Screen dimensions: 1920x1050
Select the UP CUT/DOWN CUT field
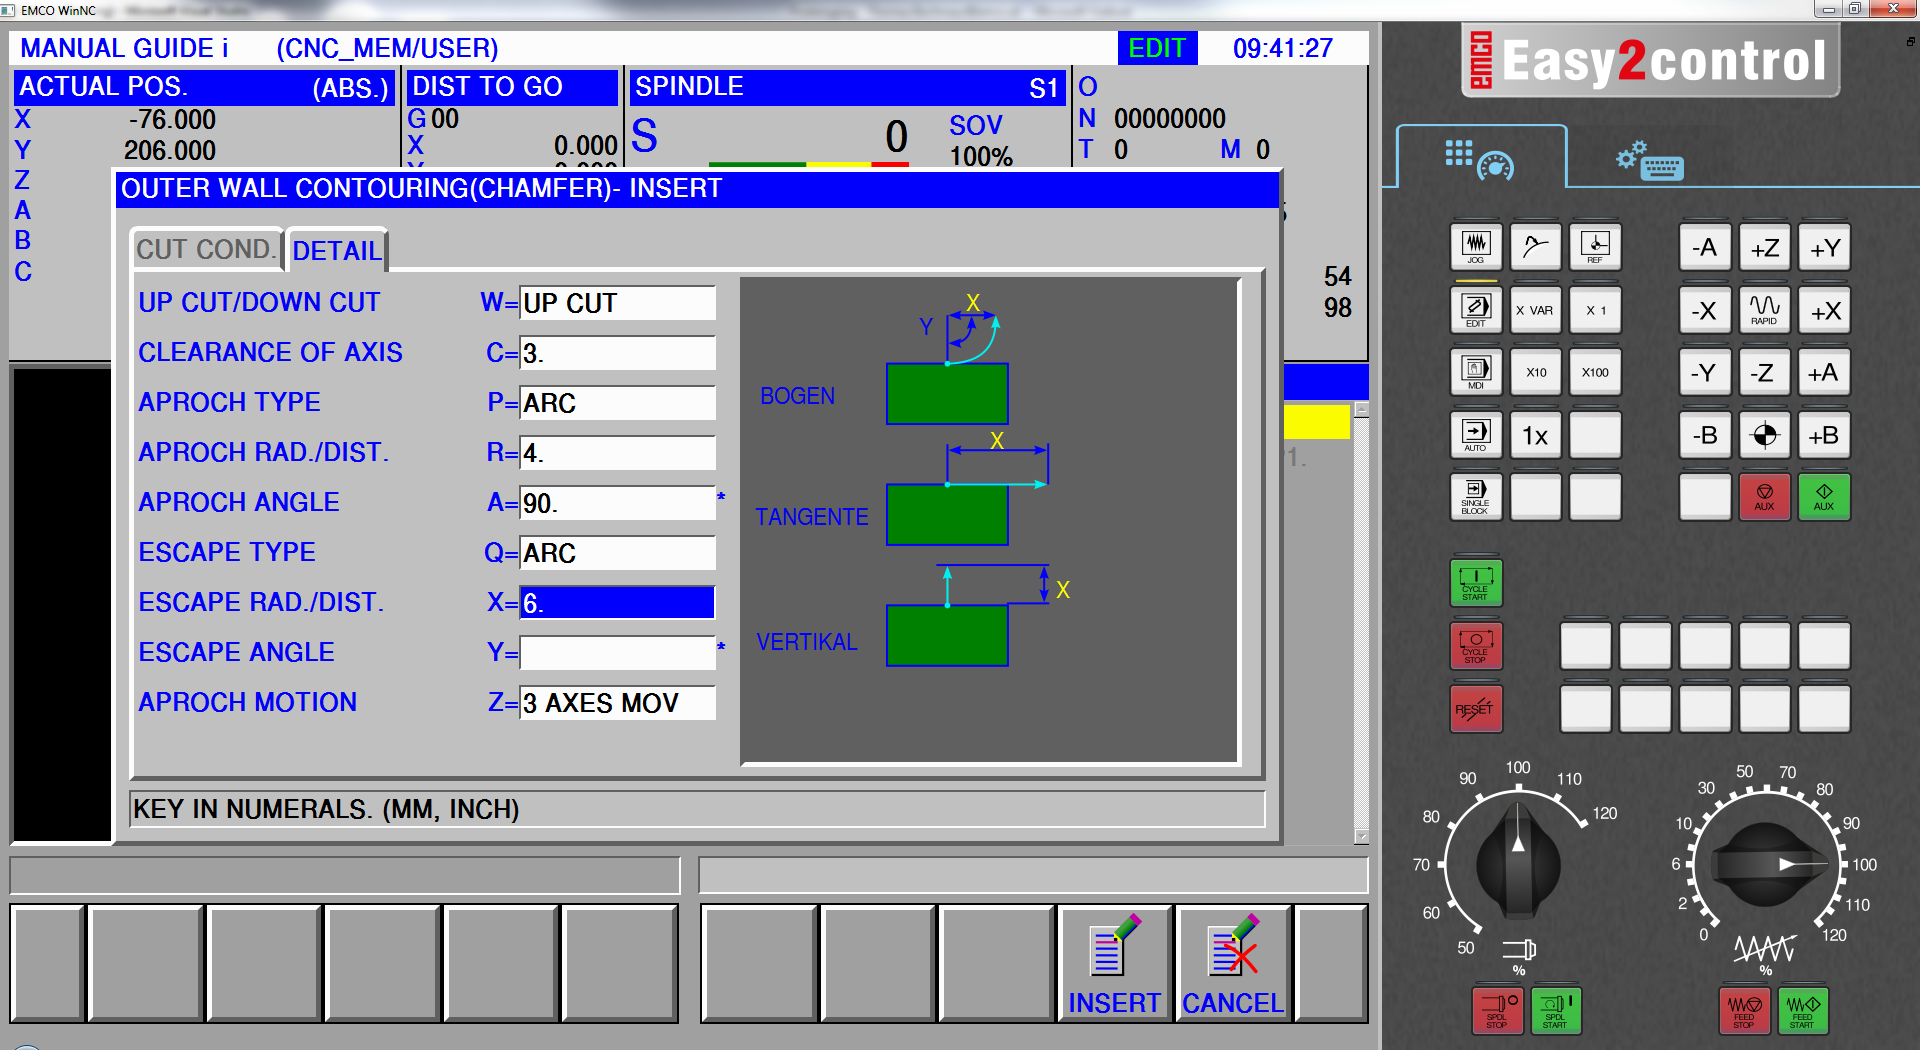pos(617,303)
